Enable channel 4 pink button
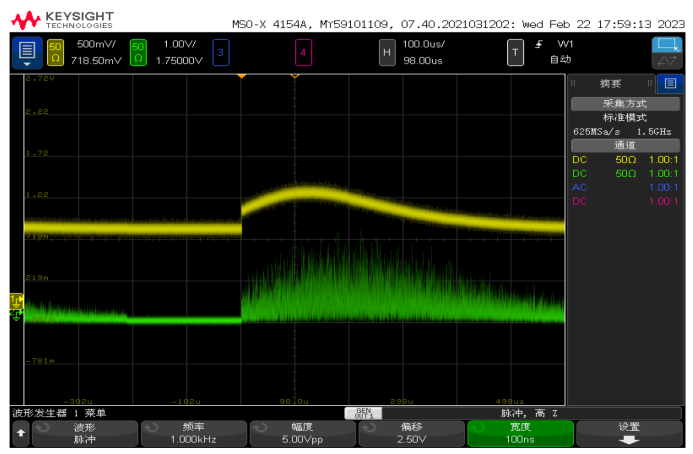 tap(303, 50)
